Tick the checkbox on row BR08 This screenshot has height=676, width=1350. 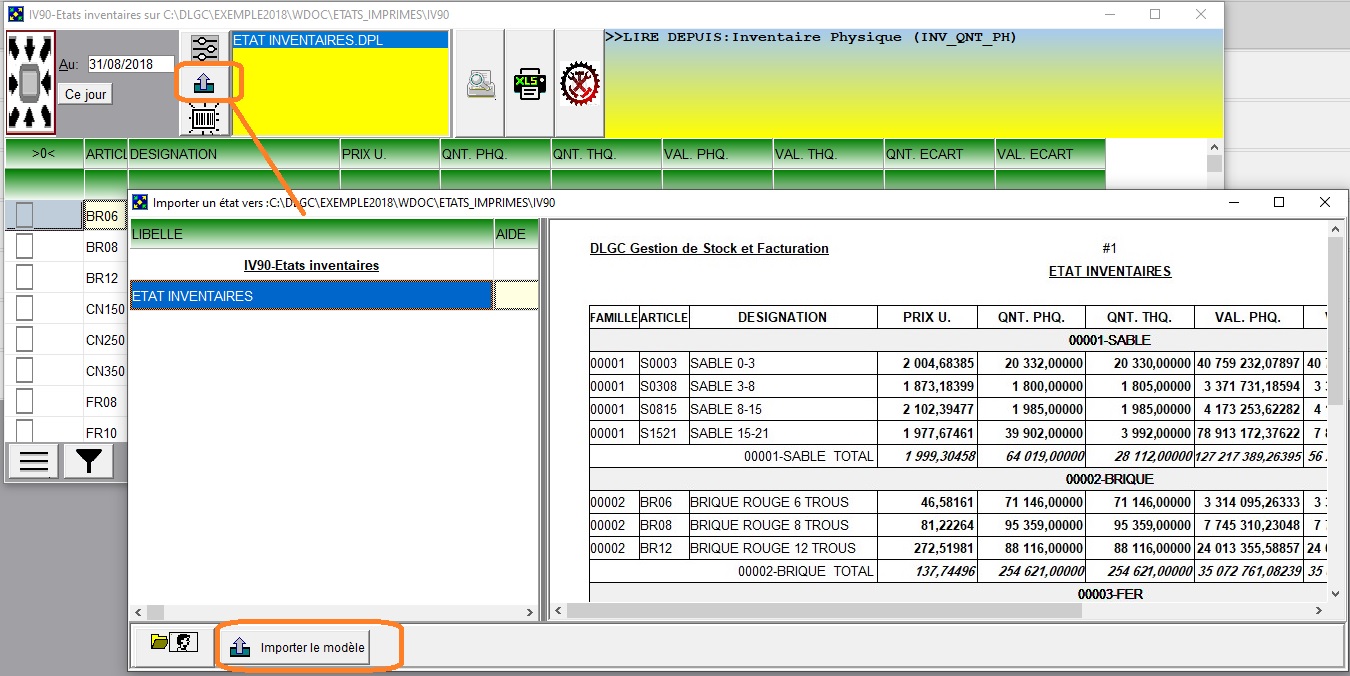point(24,247)
